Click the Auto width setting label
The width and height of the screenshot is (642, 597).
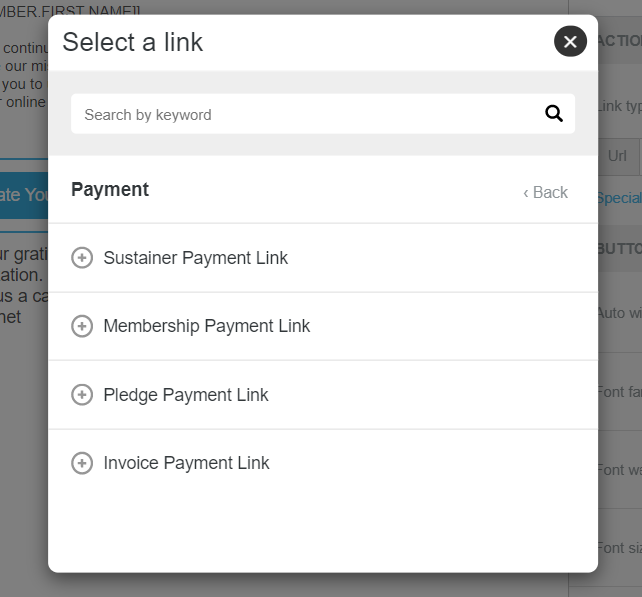coord(619,313)
